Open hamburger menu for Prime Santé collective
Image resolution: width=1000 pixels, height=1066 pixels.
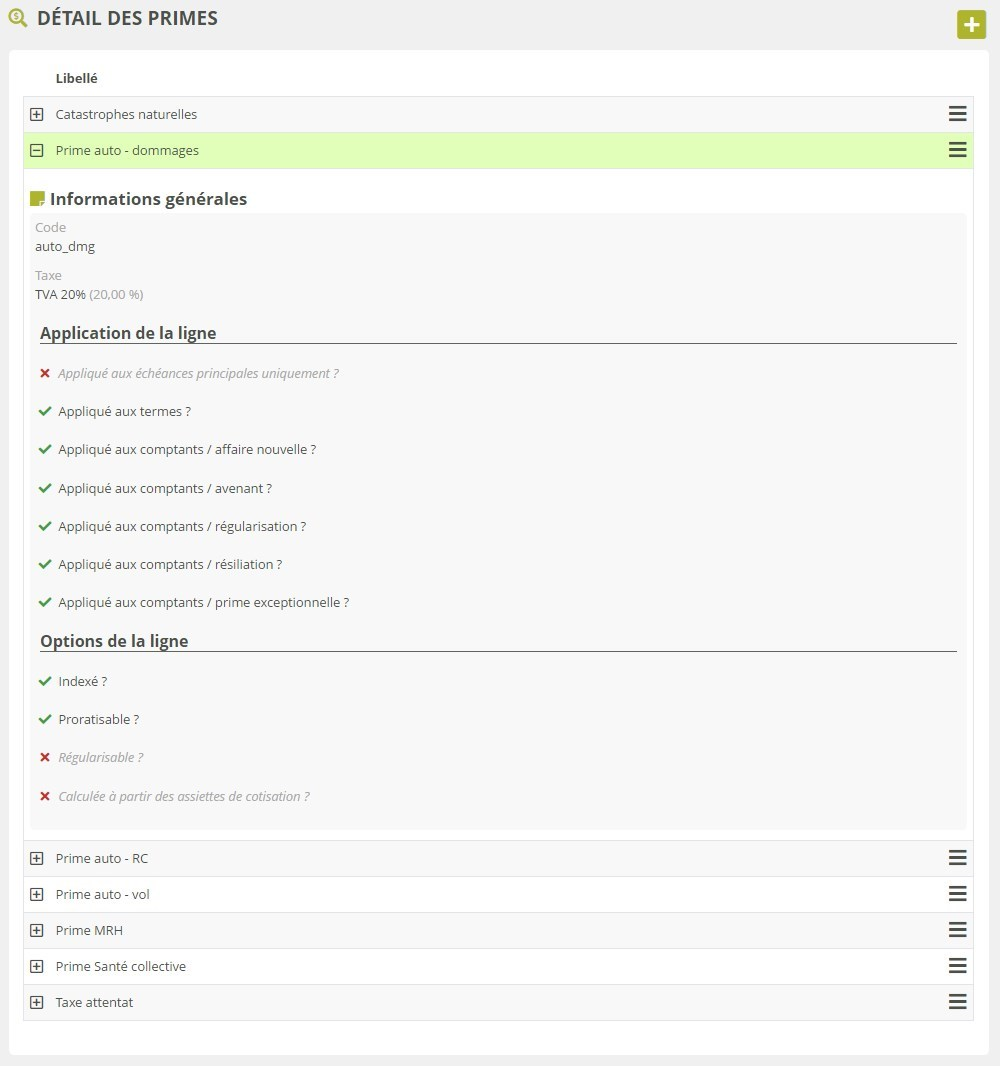[x=957, y=966]
